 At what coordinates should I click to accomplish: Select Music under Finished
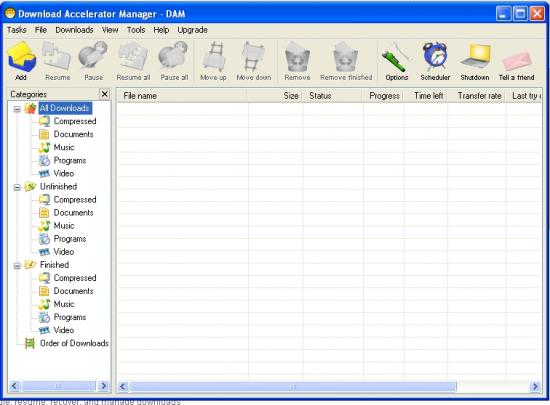point(64,304)
